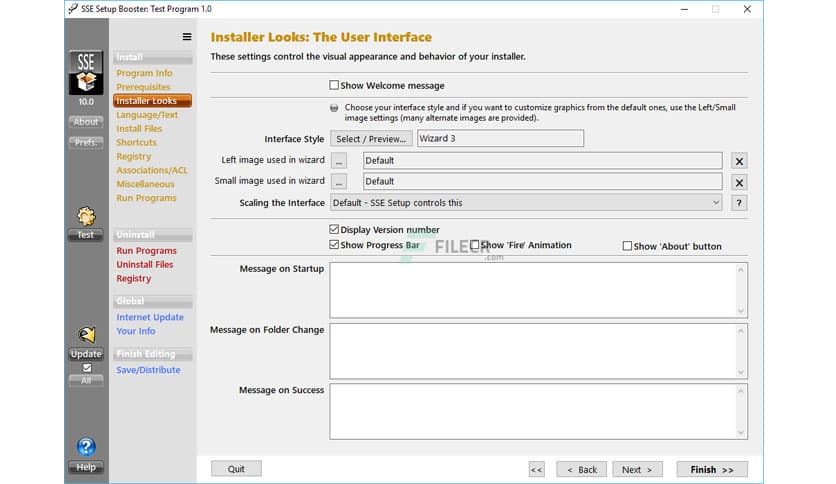836x484 pixels.
Task: Click the Test gear icon
Action: point(86,216)
